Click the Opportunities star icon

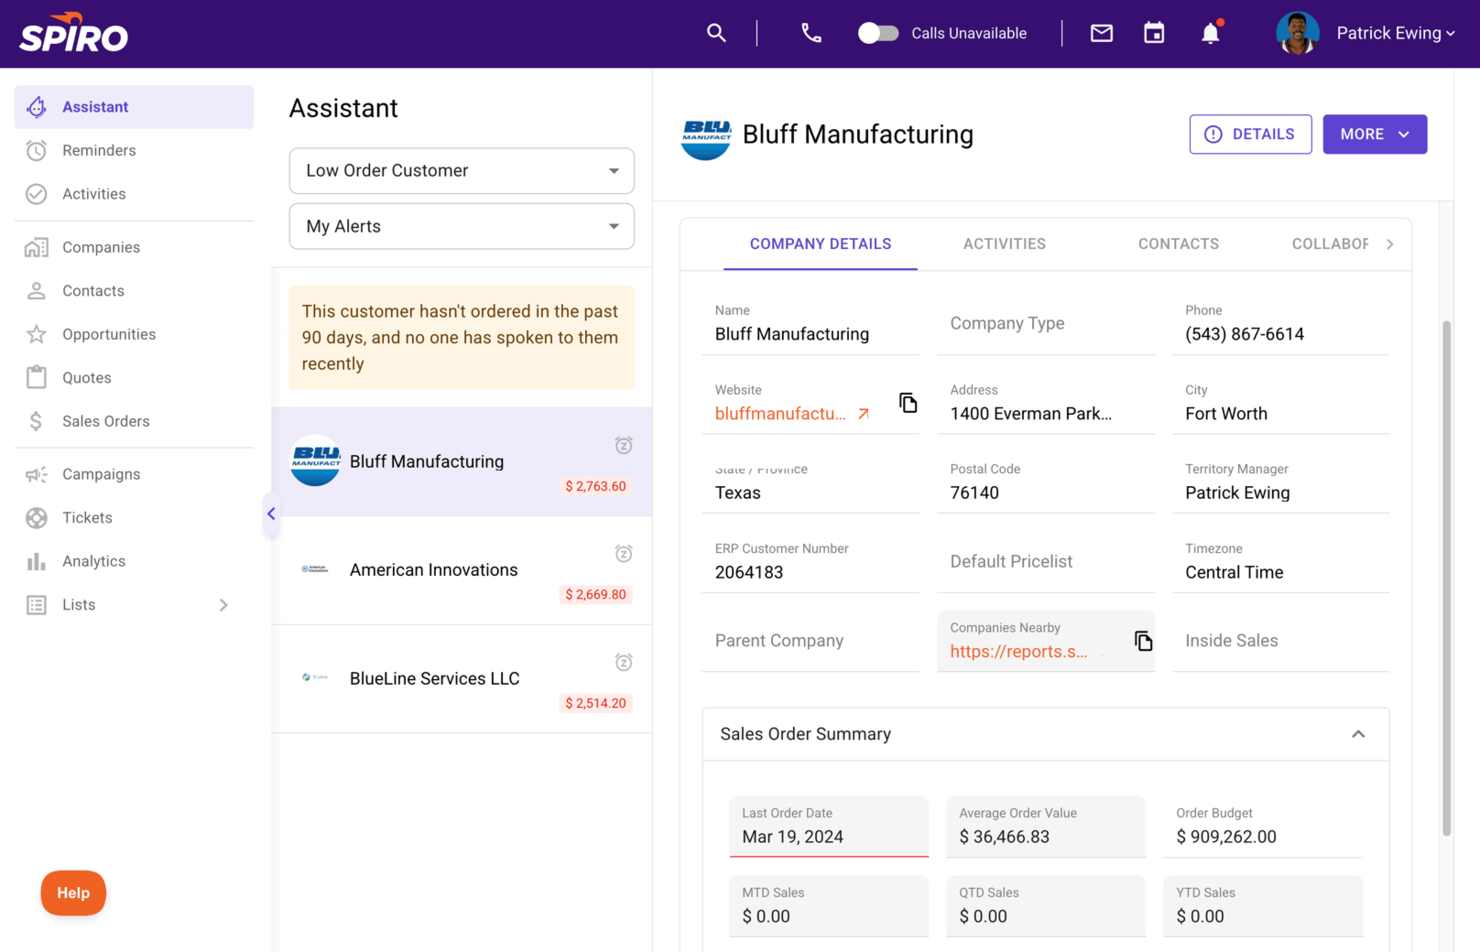[37, 334]
